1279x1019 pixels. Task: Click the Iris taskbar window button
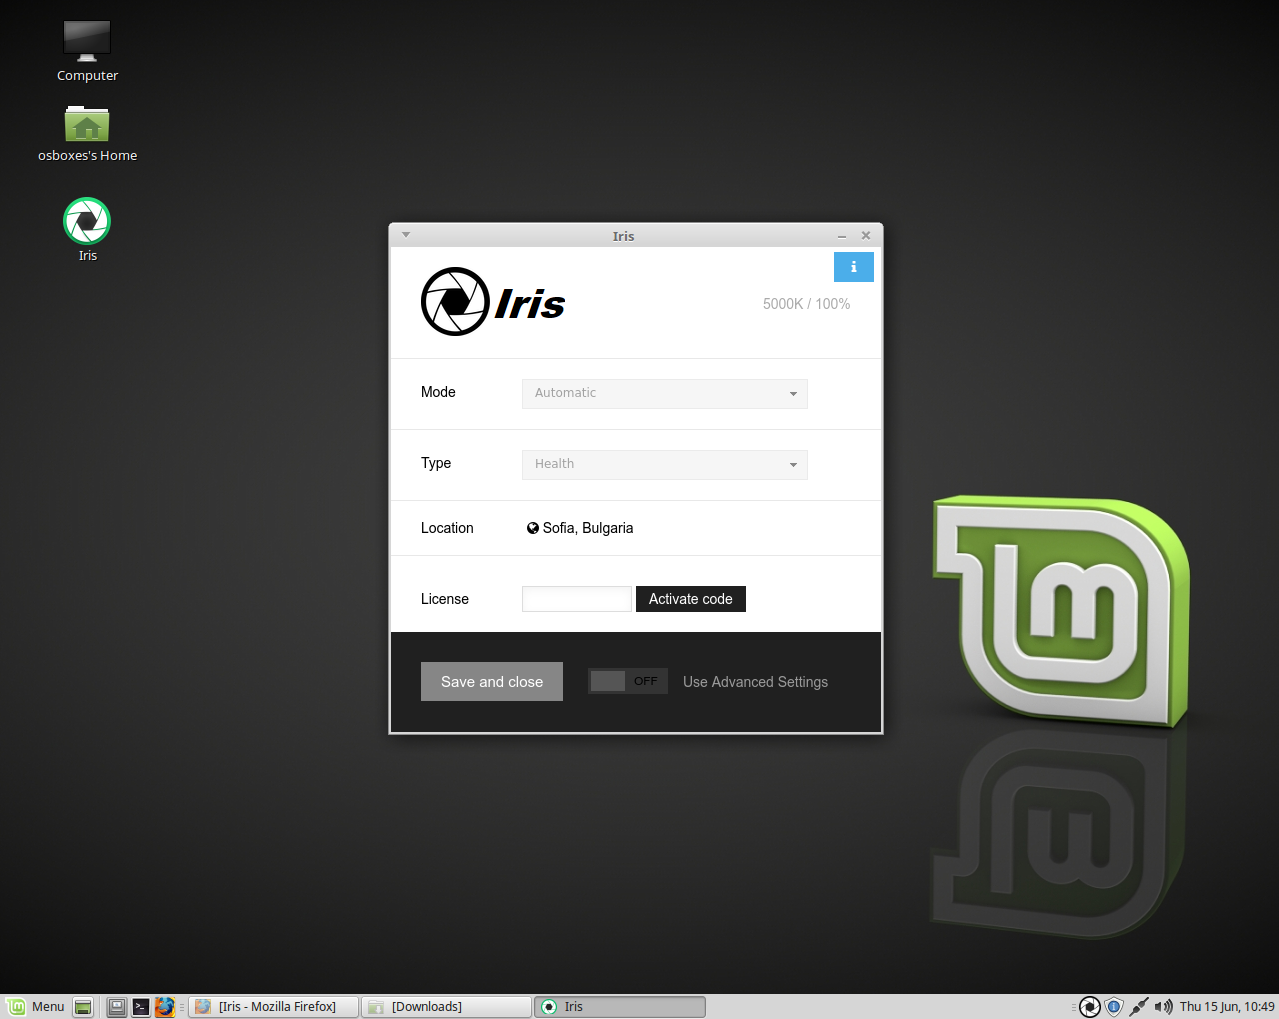pyautogui.click(x=620, y=1007)
